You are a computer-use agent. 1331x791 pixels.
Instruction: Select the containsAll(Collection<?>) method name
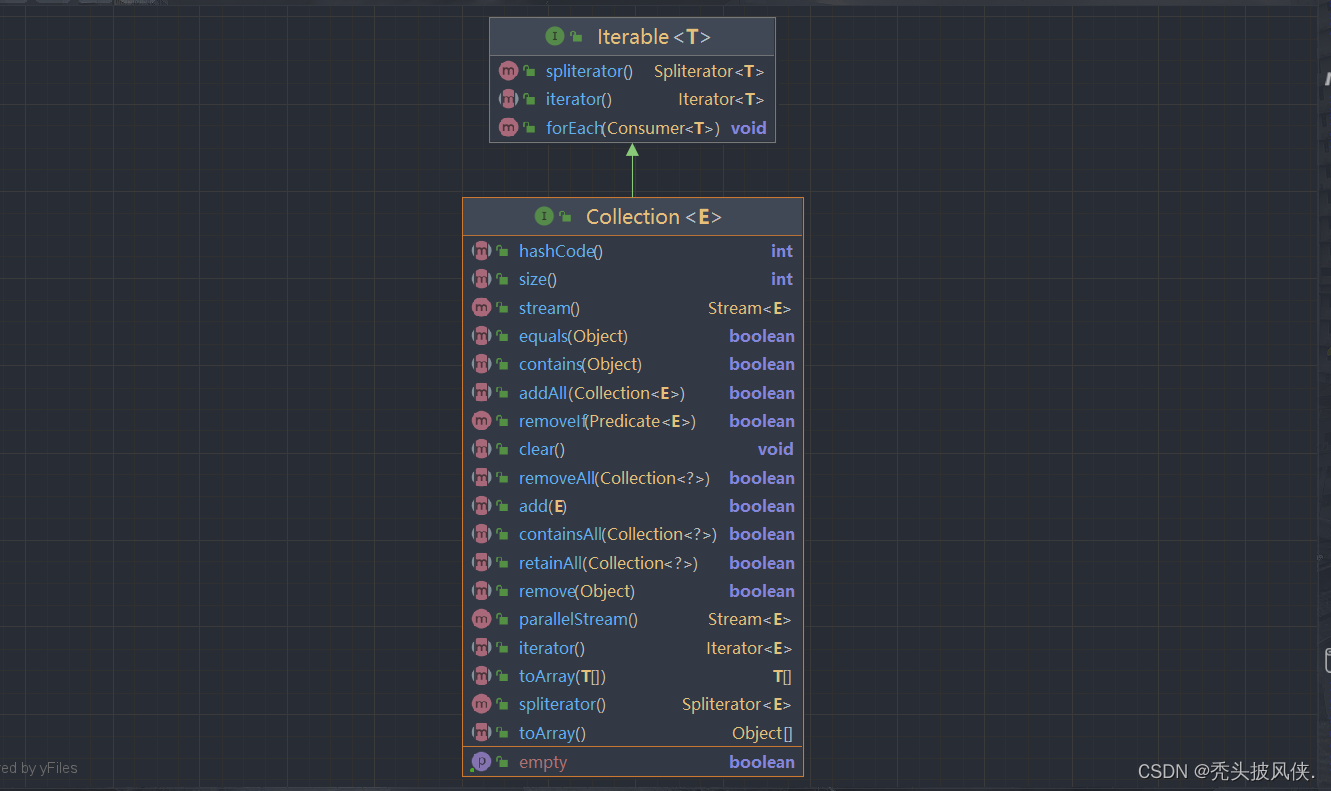[x=618, y=534]
